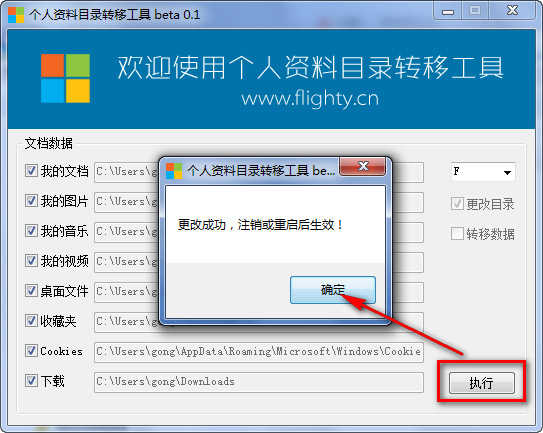Toggle the 收藏夹 checkbox
Viewport: 543px width, 433px height.
tap(31, 321)
